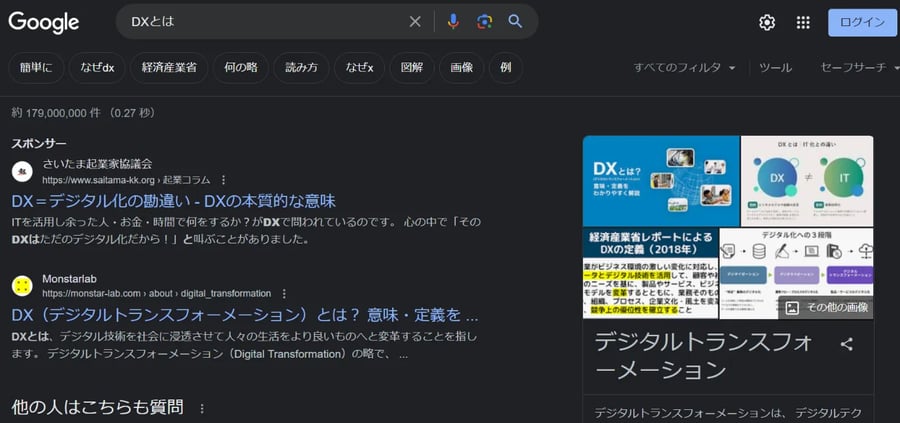Open the ツール options
Viewport: 900px width, 423px height.
point(775,68)
